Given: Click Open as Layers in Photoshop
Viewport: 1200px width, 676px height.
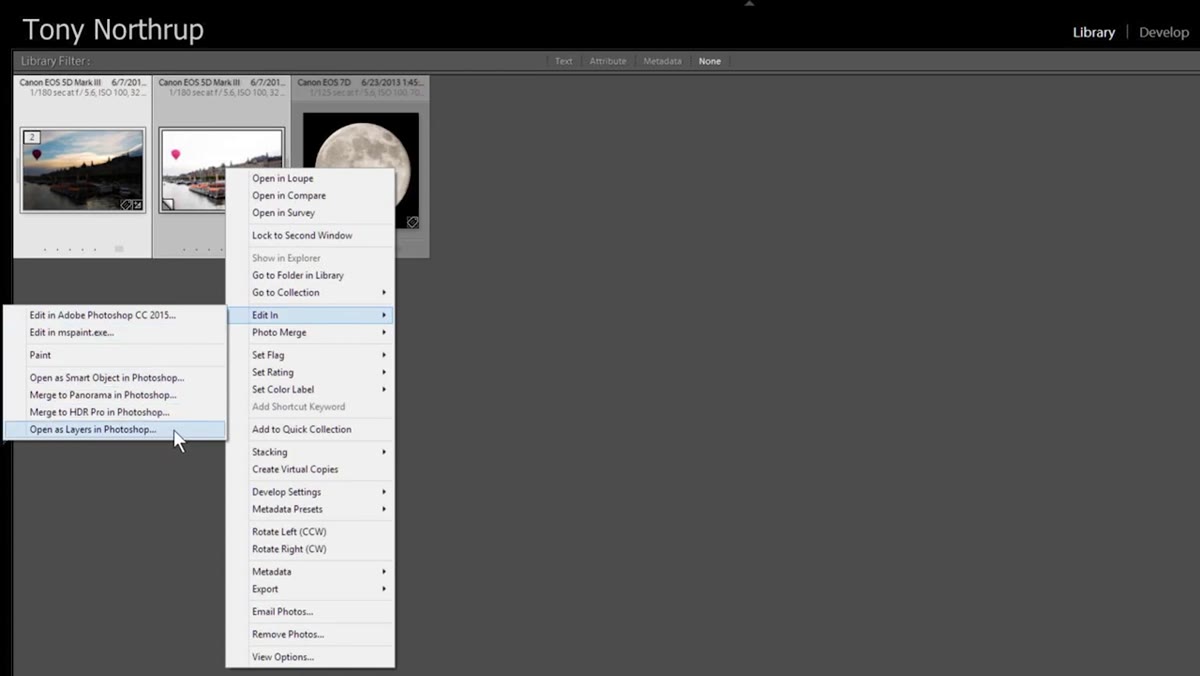Looking at the screenshot, I should (114, 430).
